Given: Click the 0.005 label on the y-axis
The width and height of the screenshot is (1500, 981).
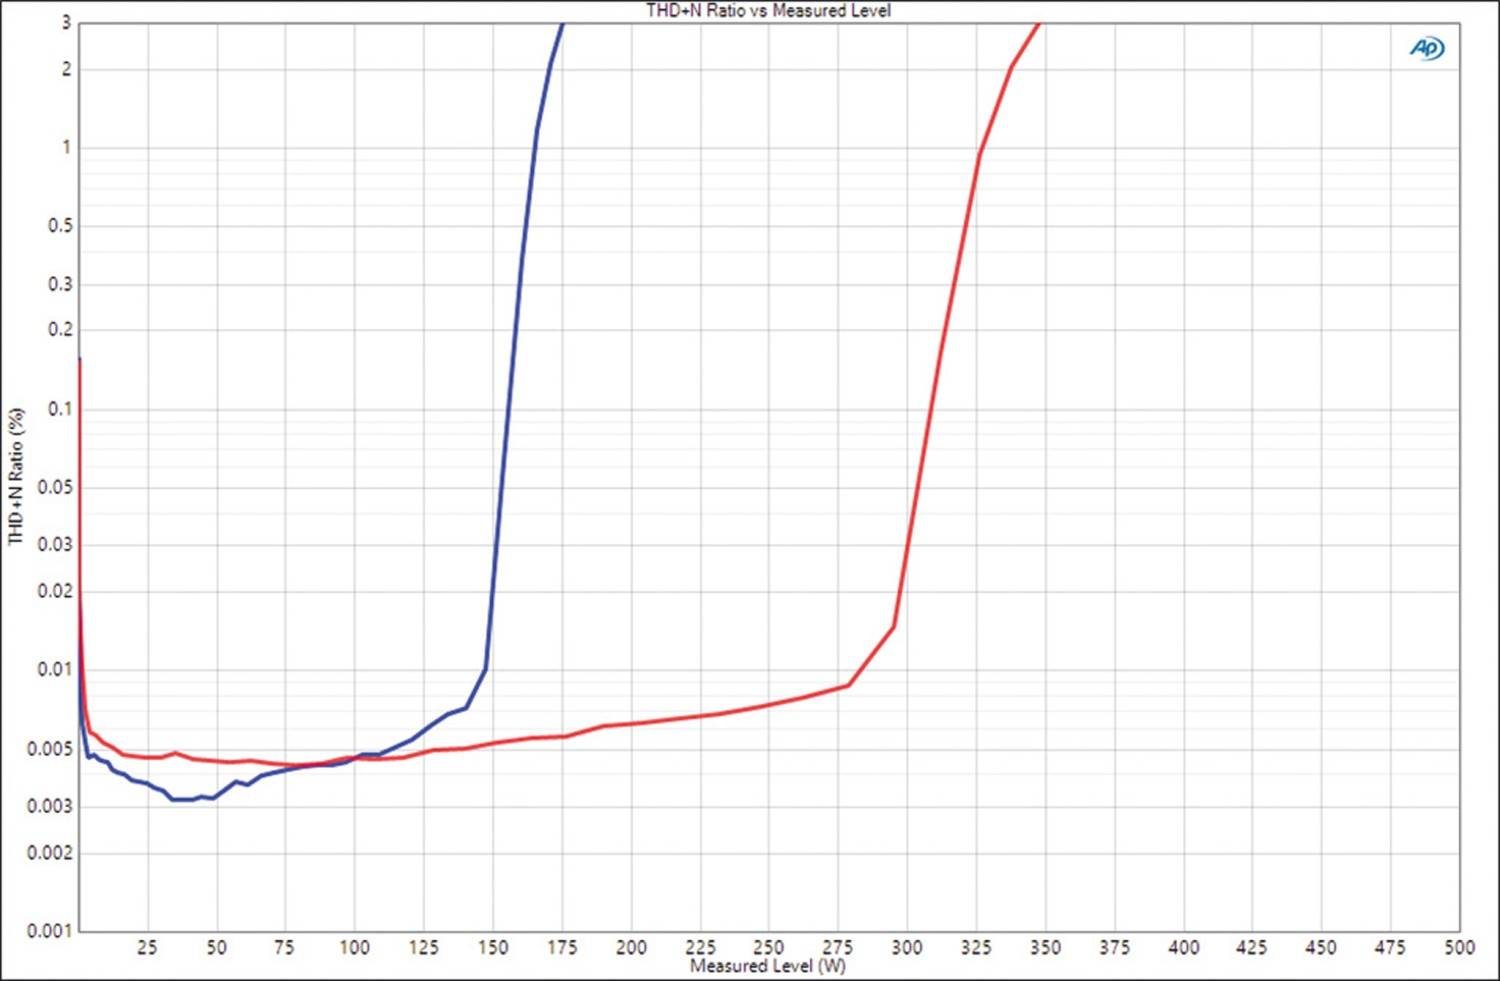Looking at the screenshot, I should tap(51, 749).
